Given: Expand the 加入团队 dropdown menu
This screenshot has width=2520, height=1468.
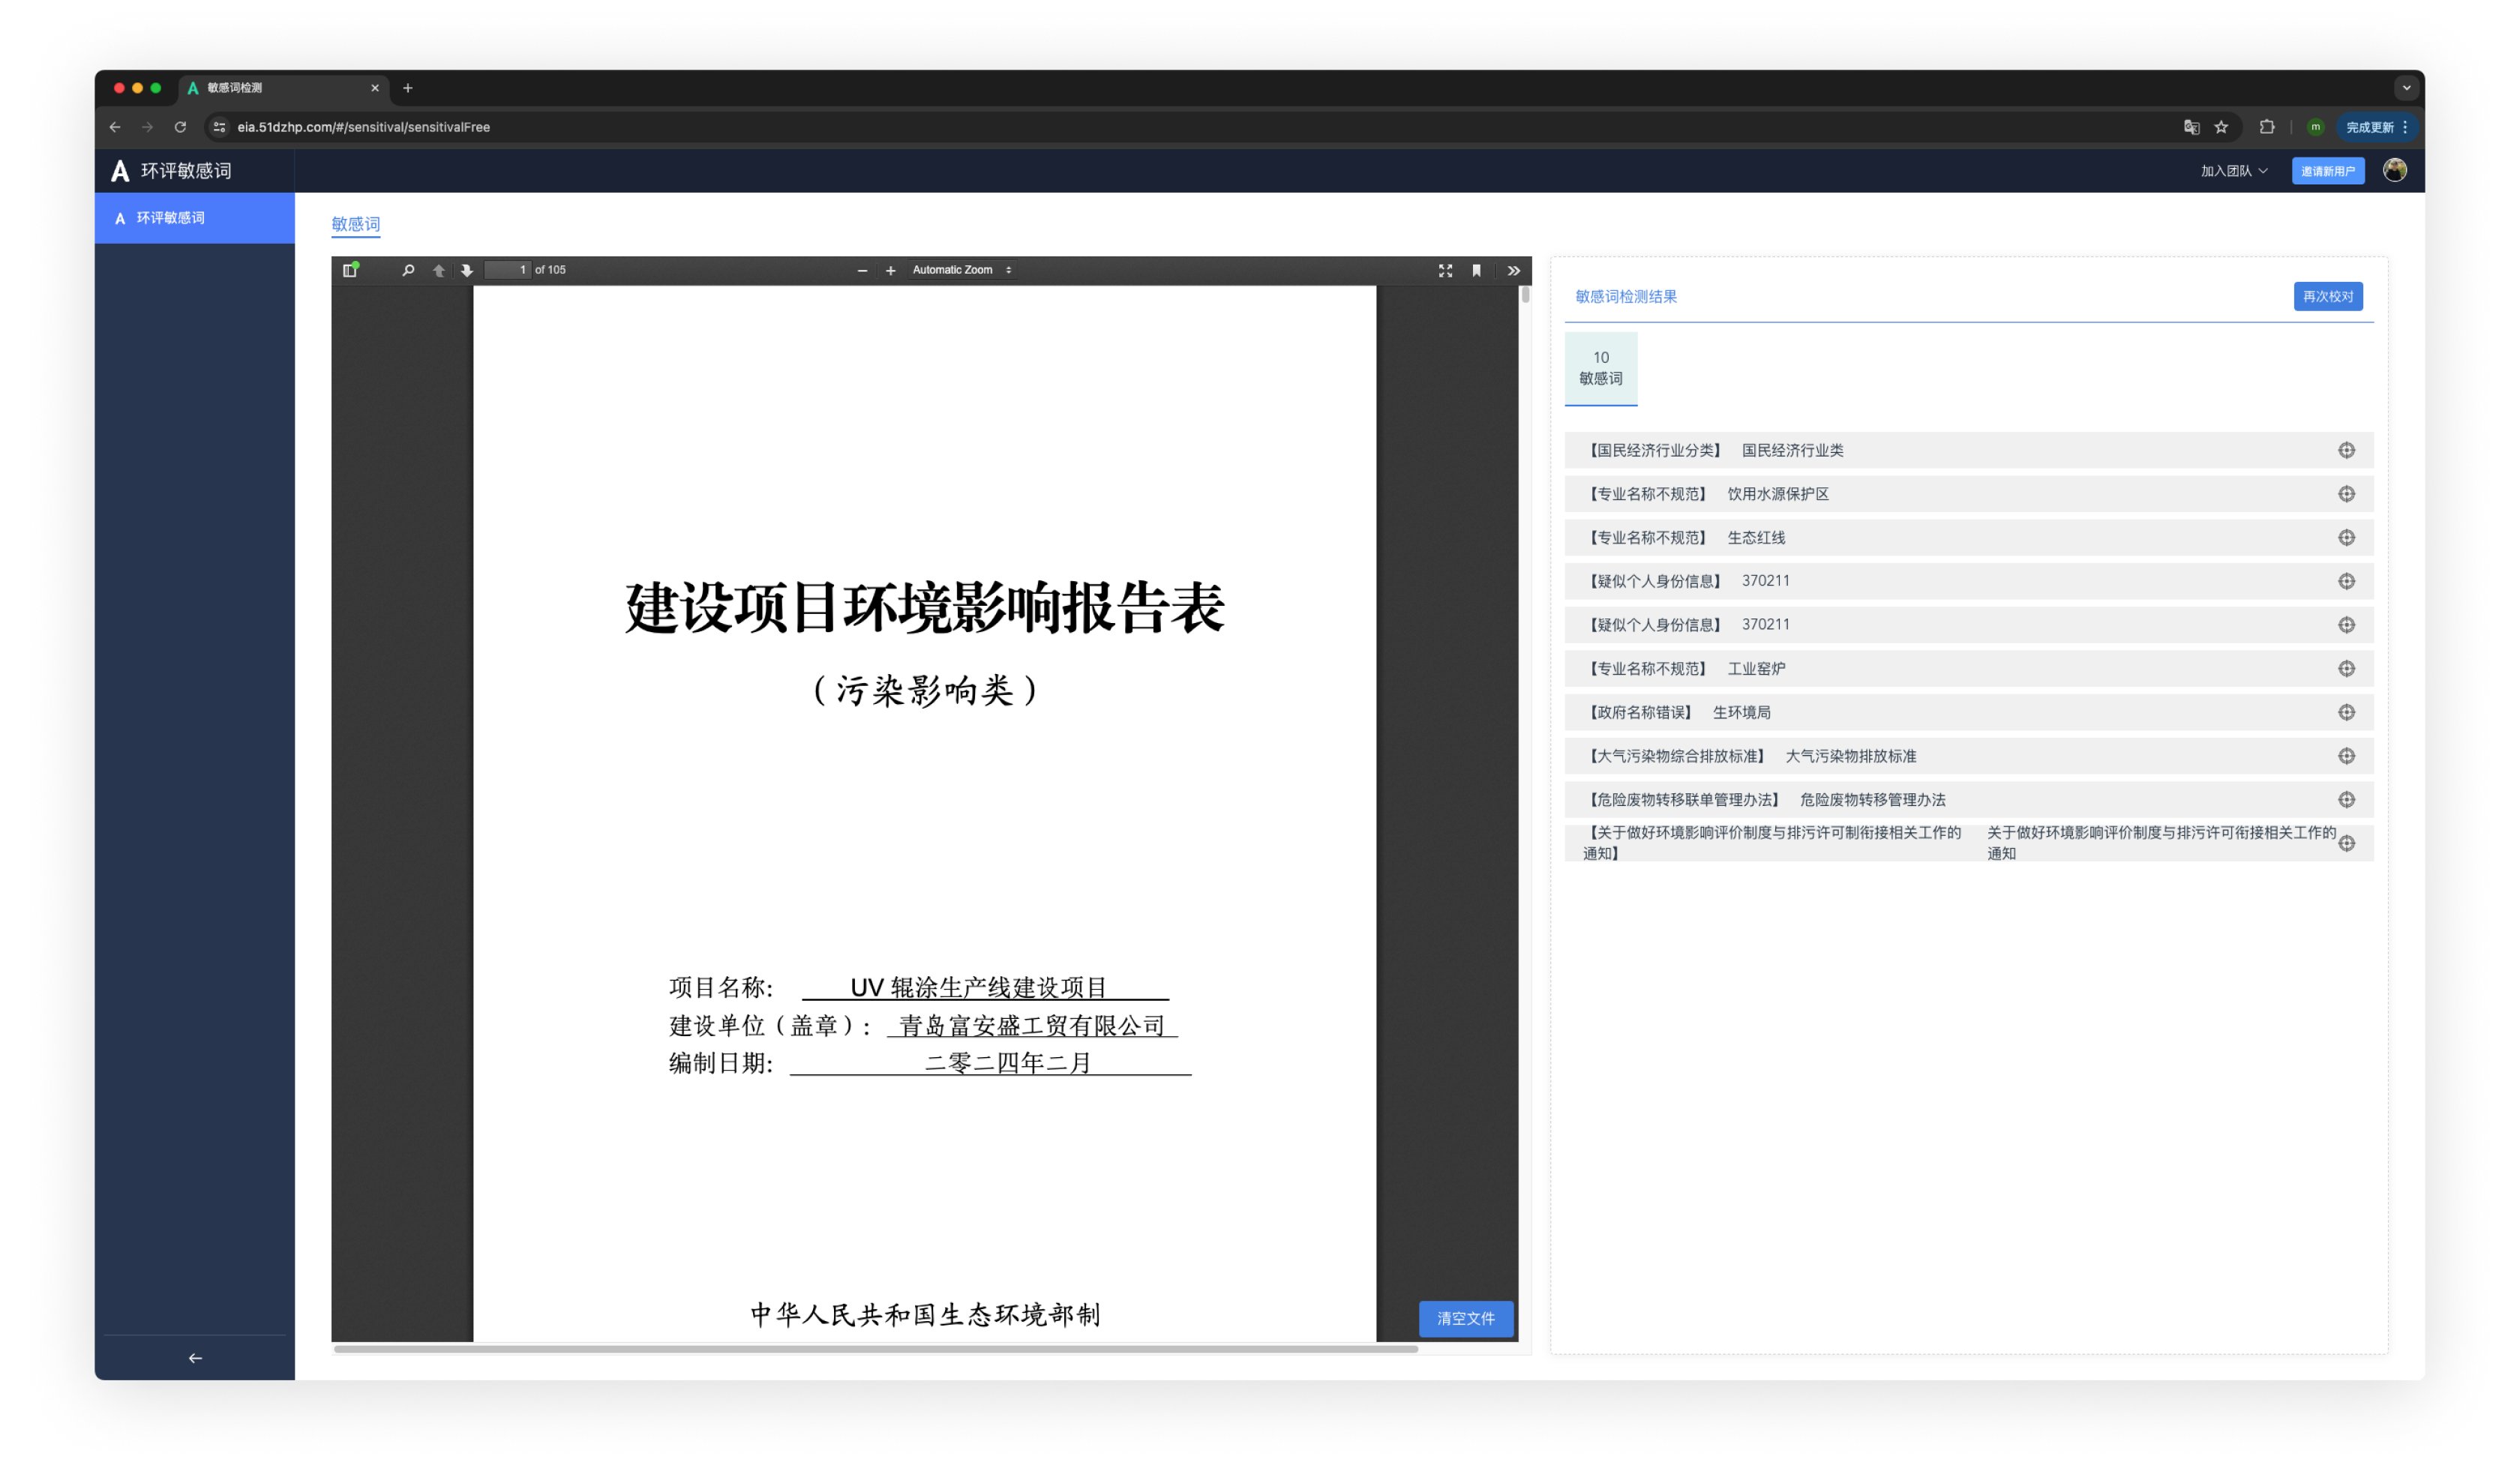Looking at the screenshot, I should (x=2232, y=170).
